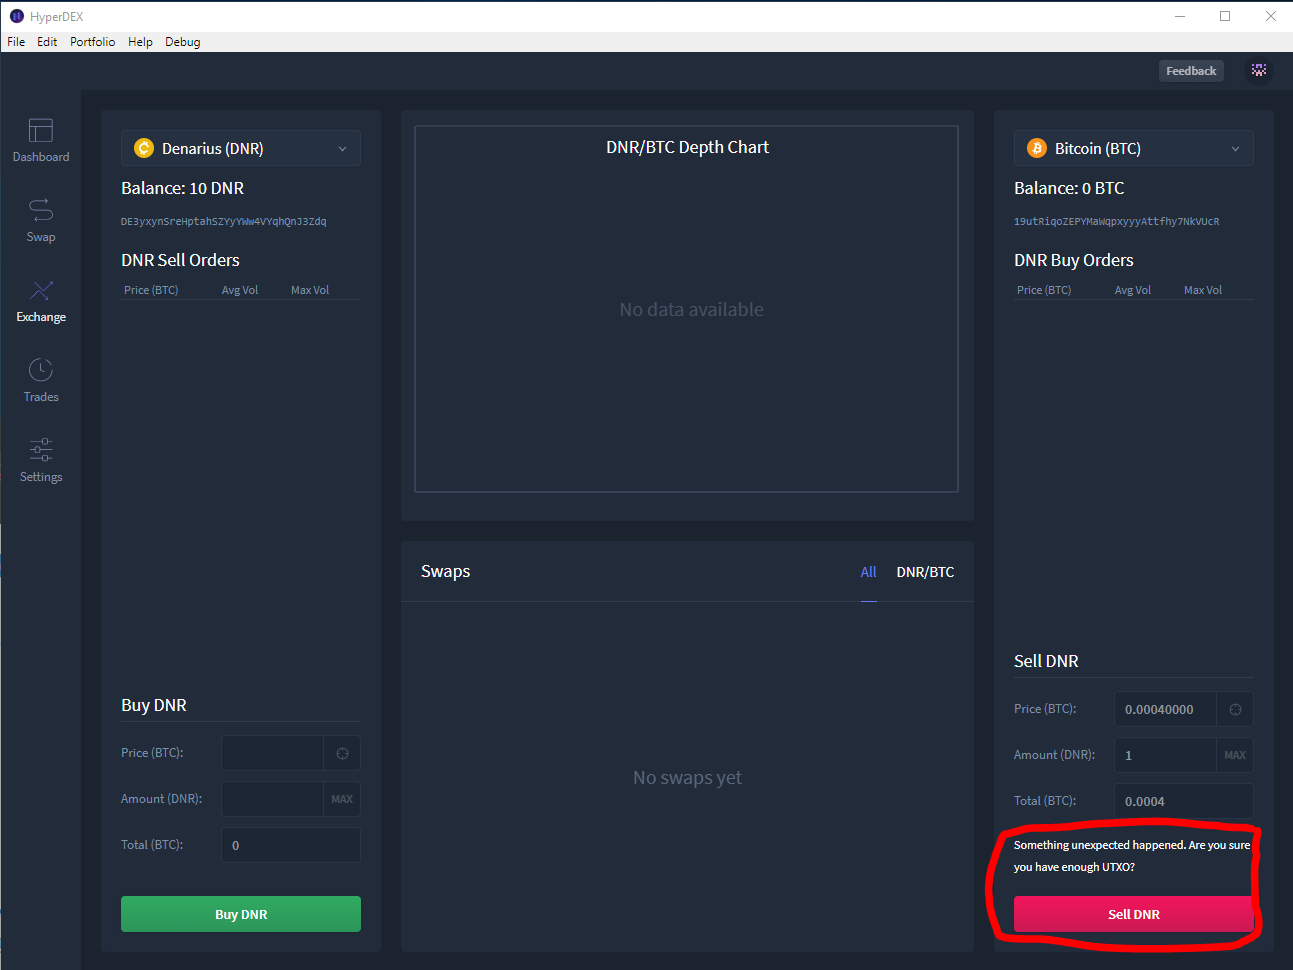
Task: Click Price (BTC) header in DNR Buy Orders
Action: (1044, 290)
